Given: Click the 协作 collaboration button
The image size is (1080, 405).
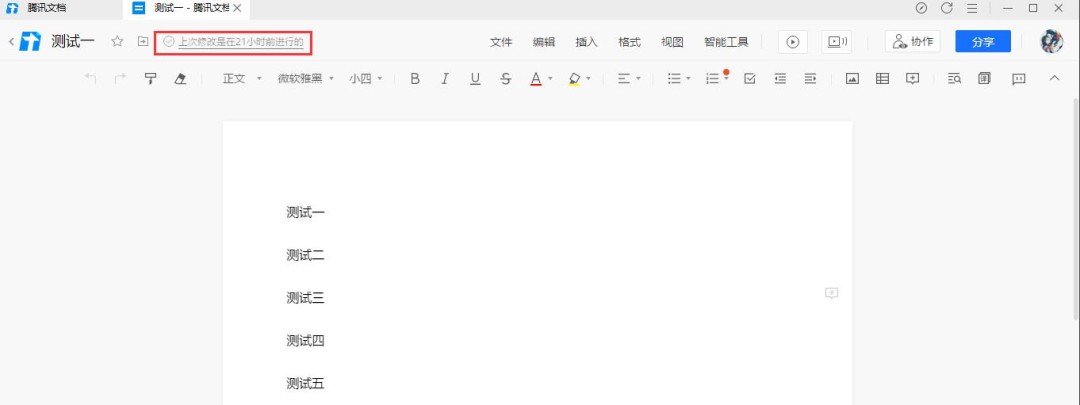Looking at the screenshot, I should pos(913,41).
